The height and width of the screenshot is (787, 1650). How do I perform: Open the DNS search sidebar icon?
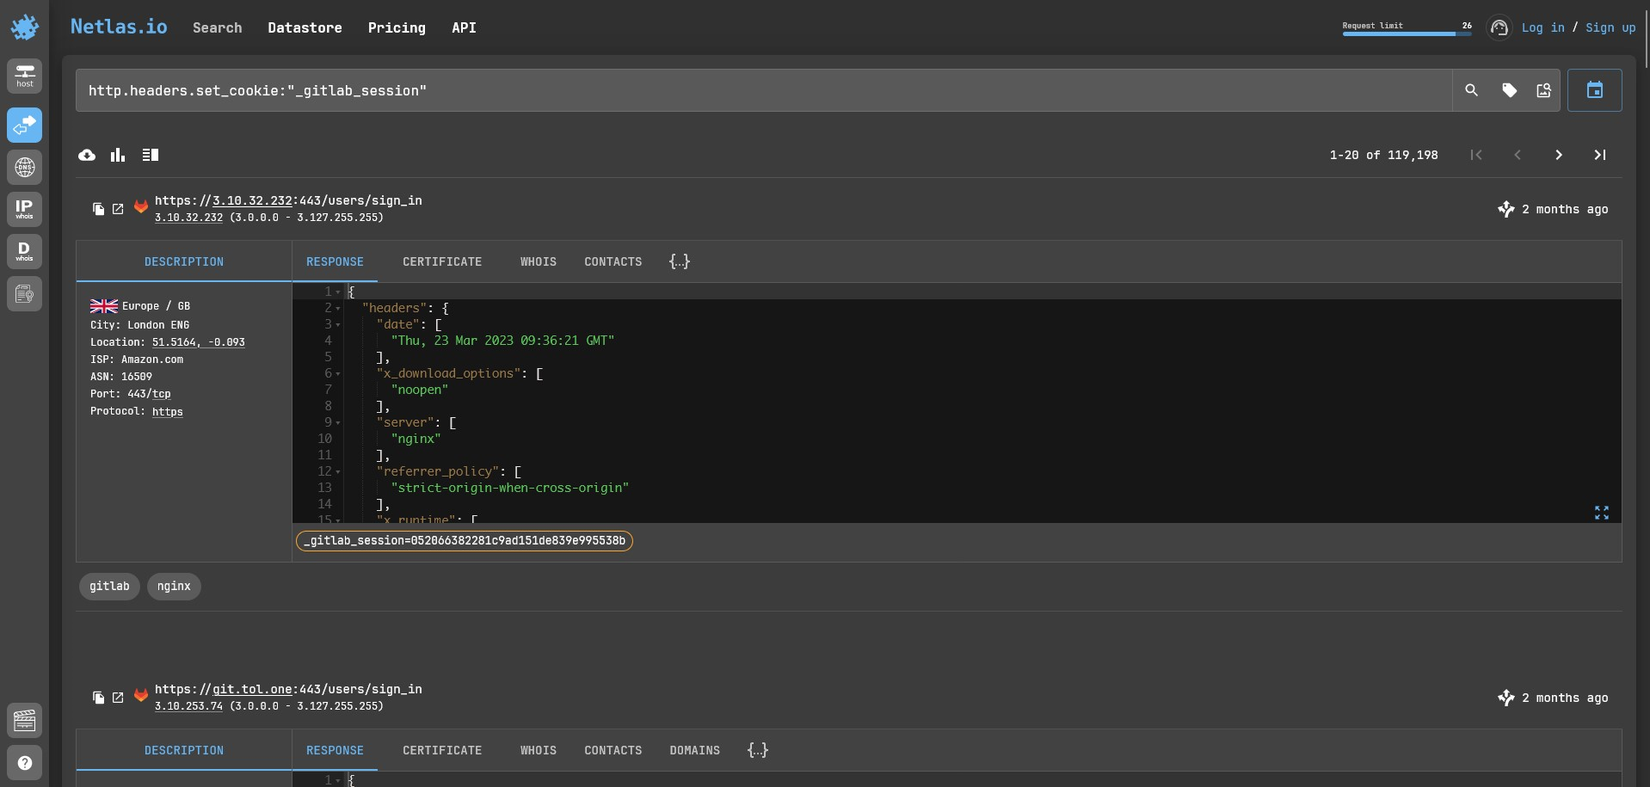24,167
